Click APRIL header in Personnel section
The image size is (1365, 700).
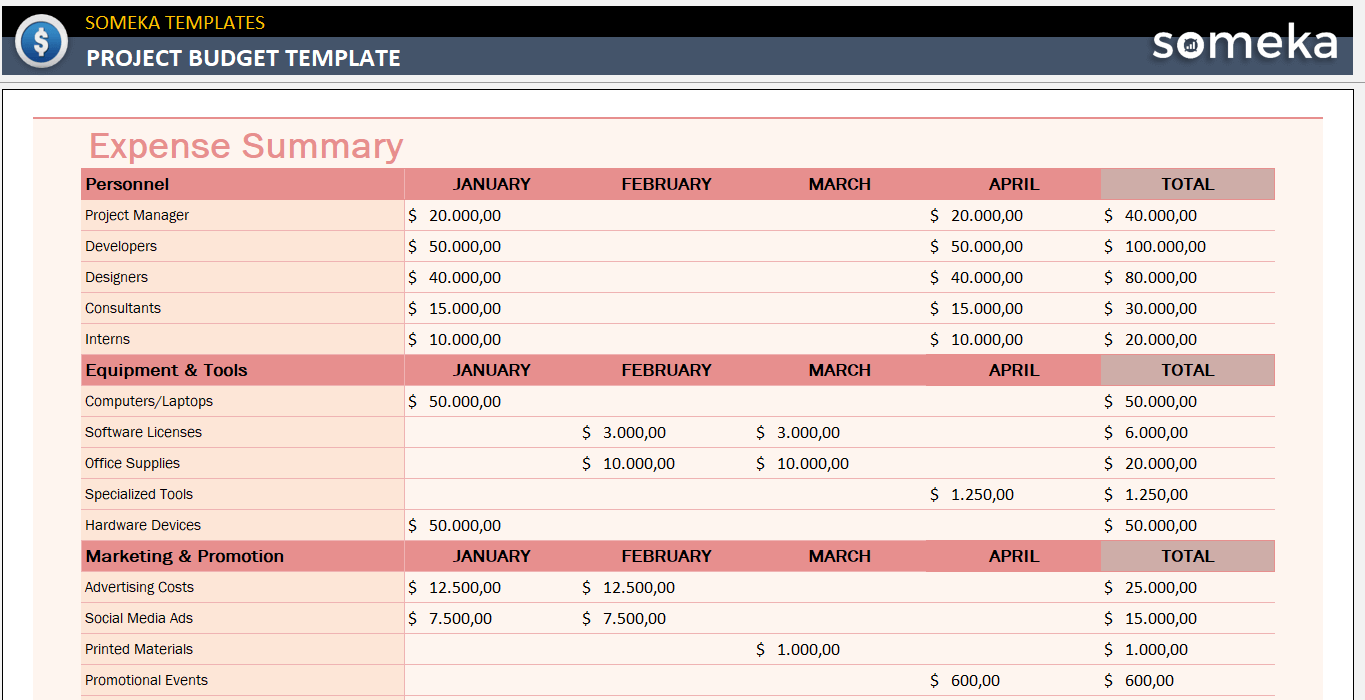point(1014,184)
